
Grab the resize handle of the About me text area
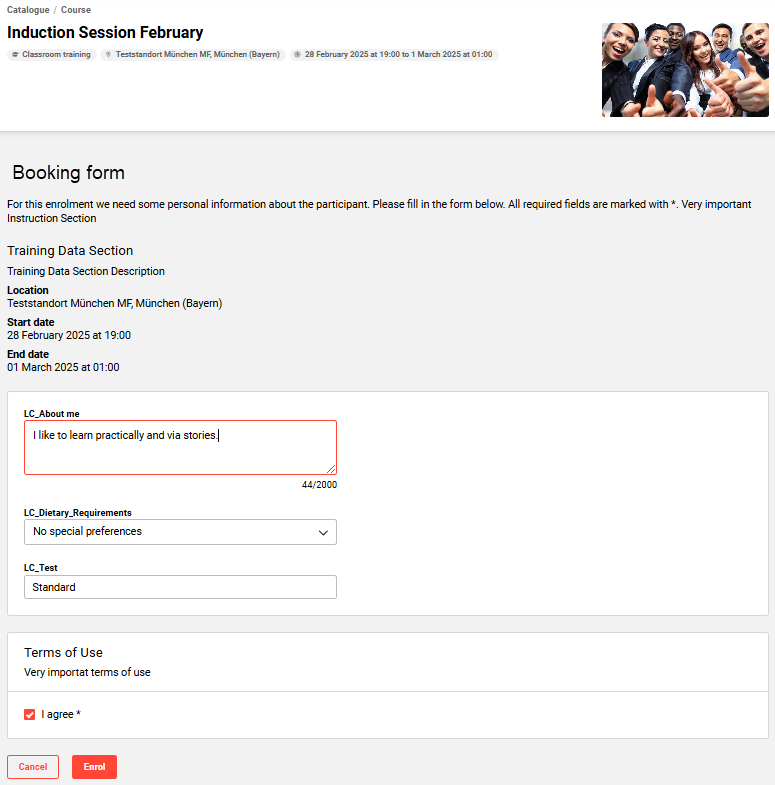331,468
